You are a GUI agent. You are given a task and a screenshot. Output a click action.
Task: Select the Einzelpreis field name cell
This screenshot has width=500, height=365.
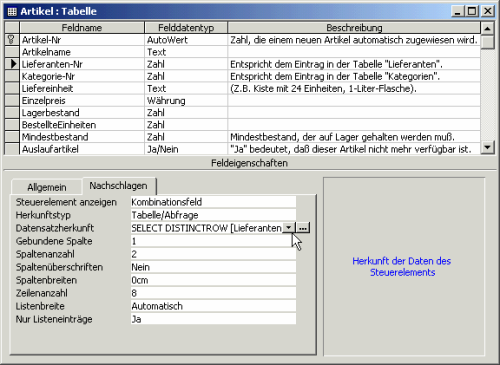point(82,101)
